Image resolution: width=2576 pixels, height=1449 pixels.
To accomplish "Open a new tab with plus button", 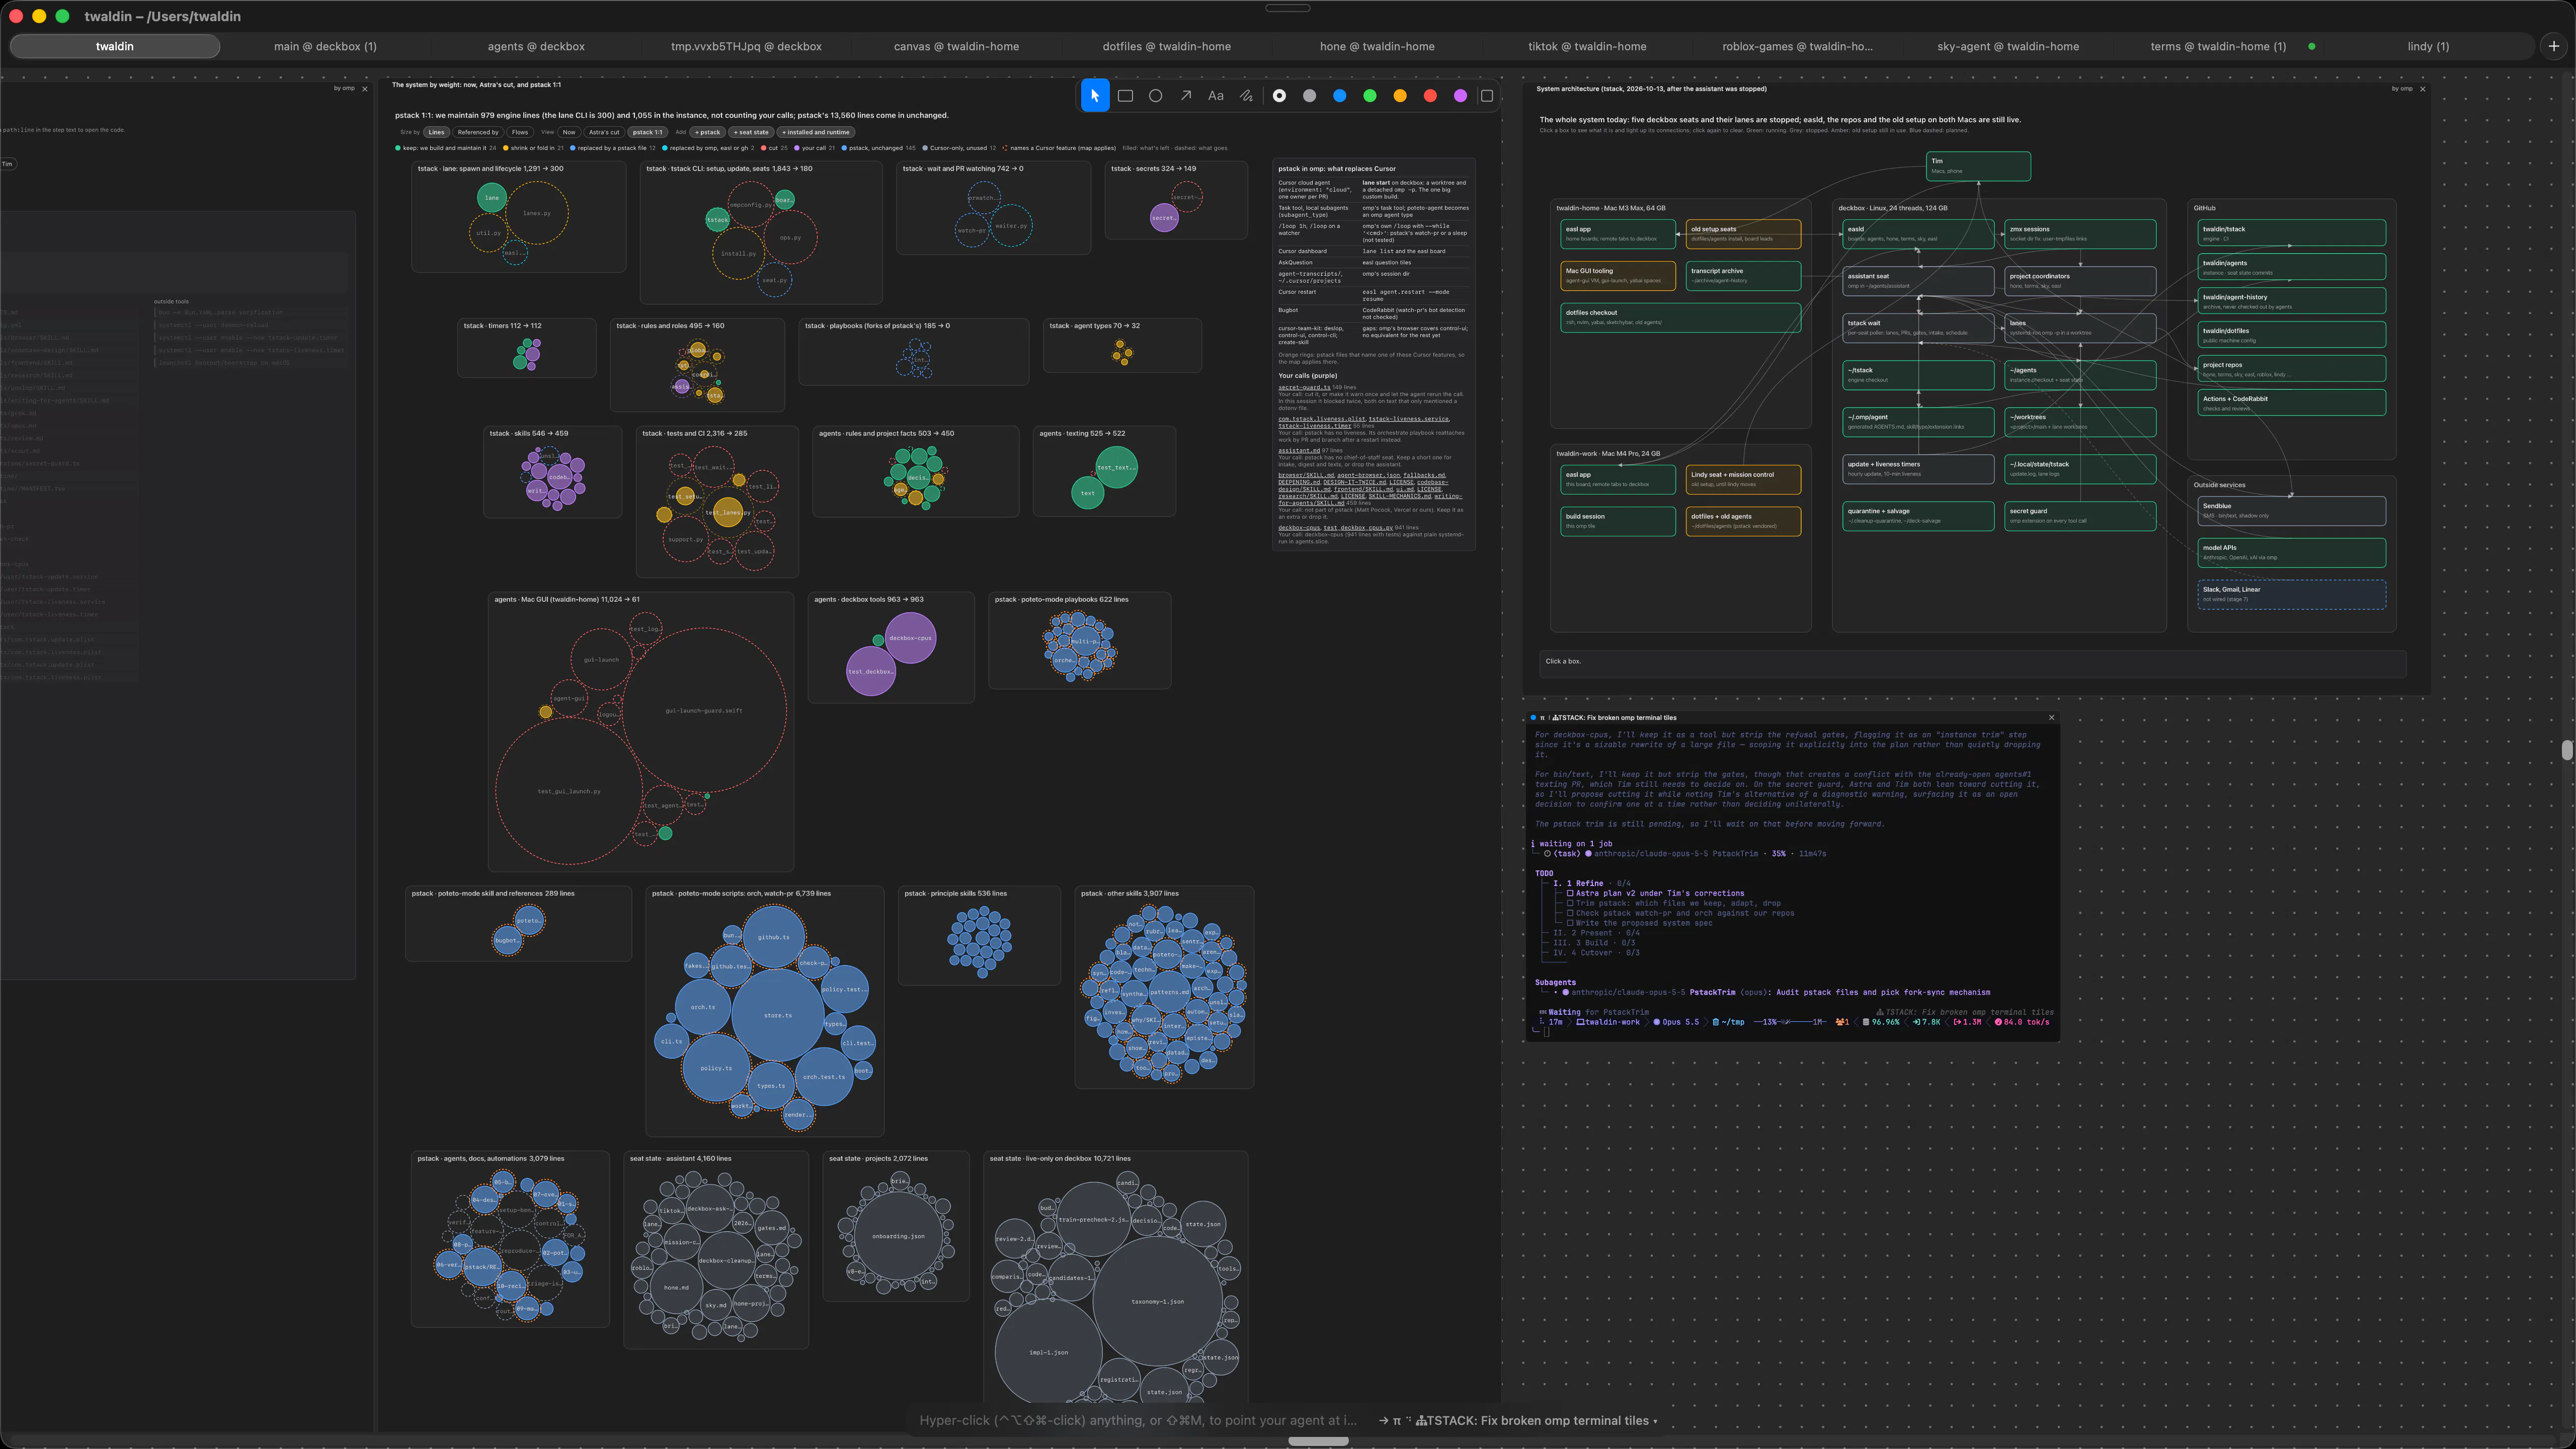I will coord(2554,46).
